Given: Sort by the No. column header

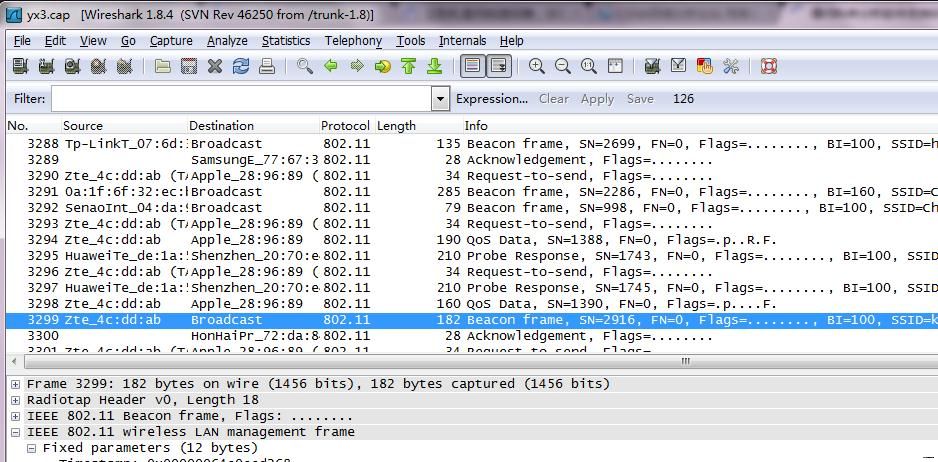Looking at the screenshot, I should [x=33, y=126].
